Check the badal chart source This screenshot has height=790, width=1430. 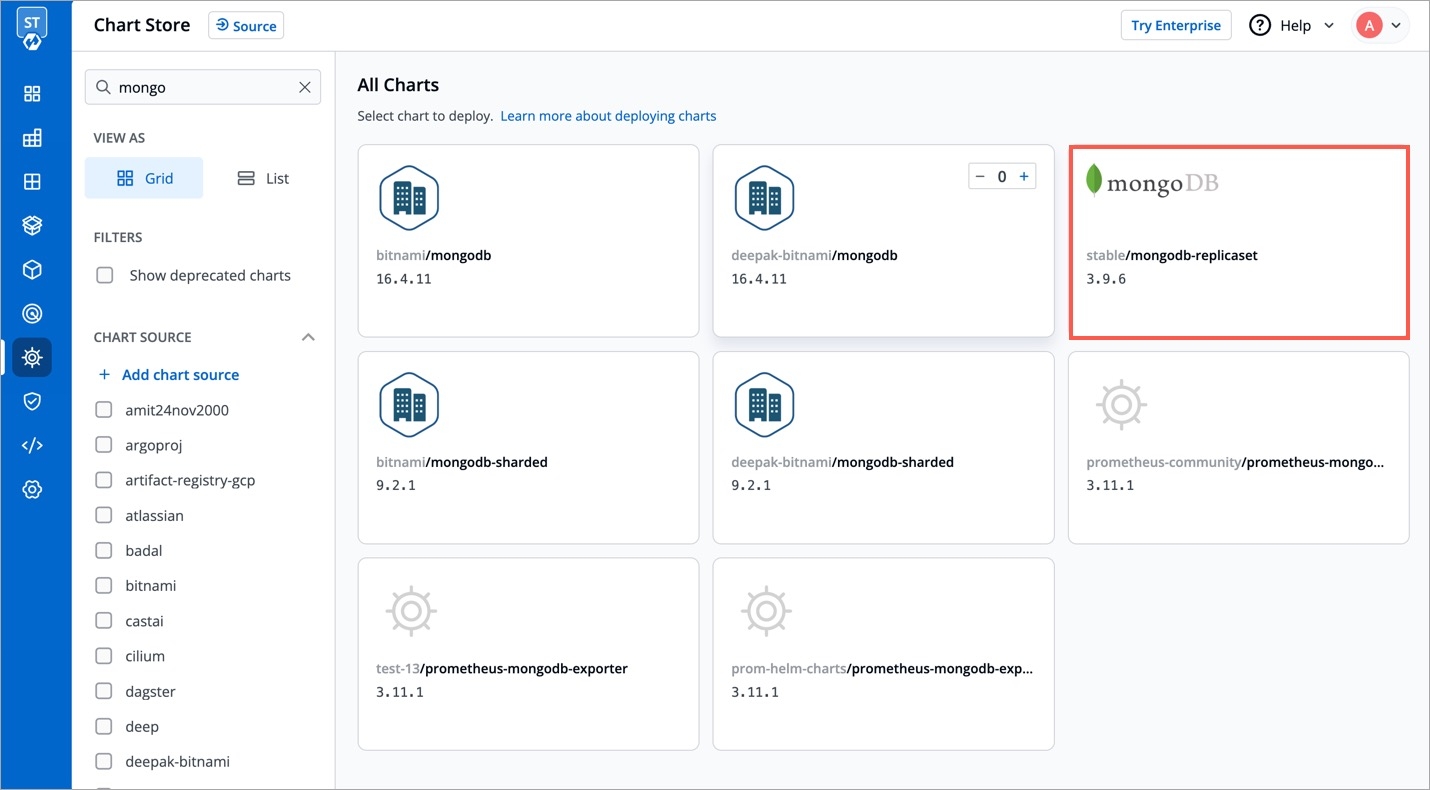click(x=104, y=551)
